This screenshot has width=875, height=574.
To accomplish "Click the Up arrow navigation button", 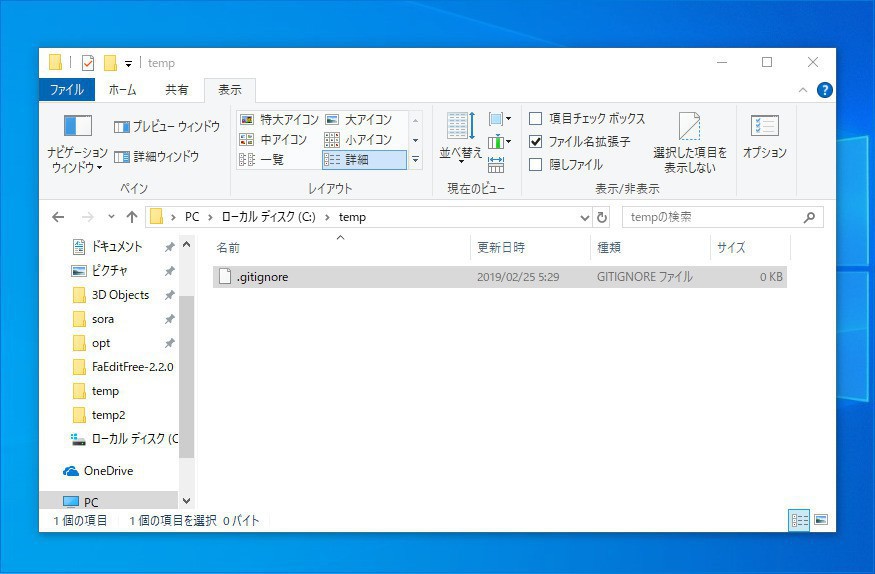I will coord(132,217).
